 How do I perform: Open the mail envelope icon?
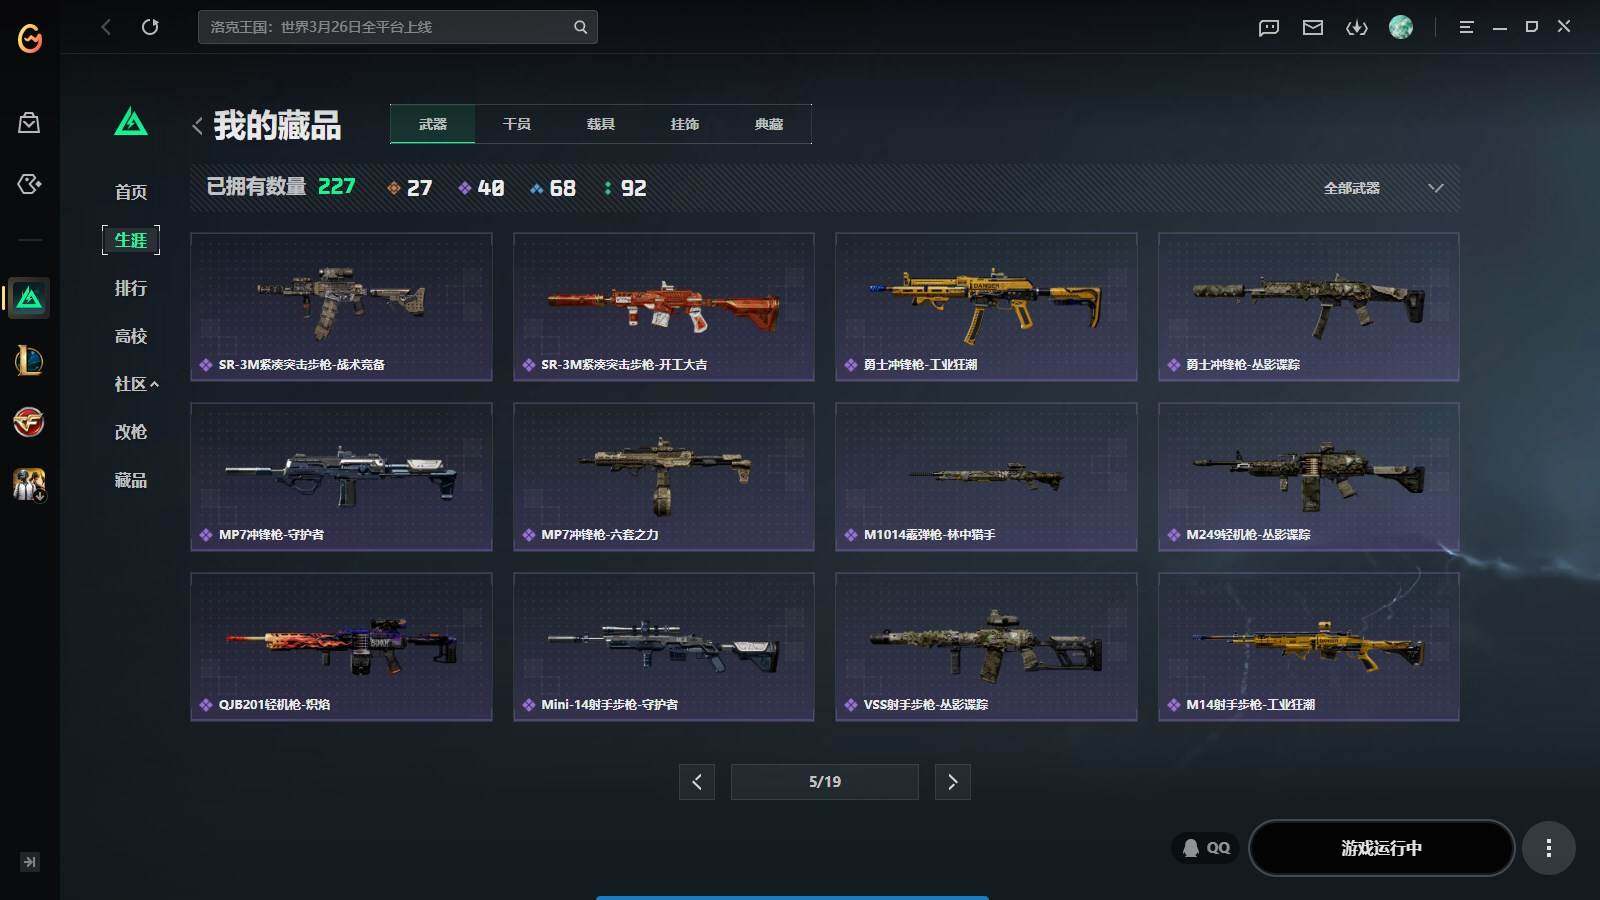(x=1313, y=28)
